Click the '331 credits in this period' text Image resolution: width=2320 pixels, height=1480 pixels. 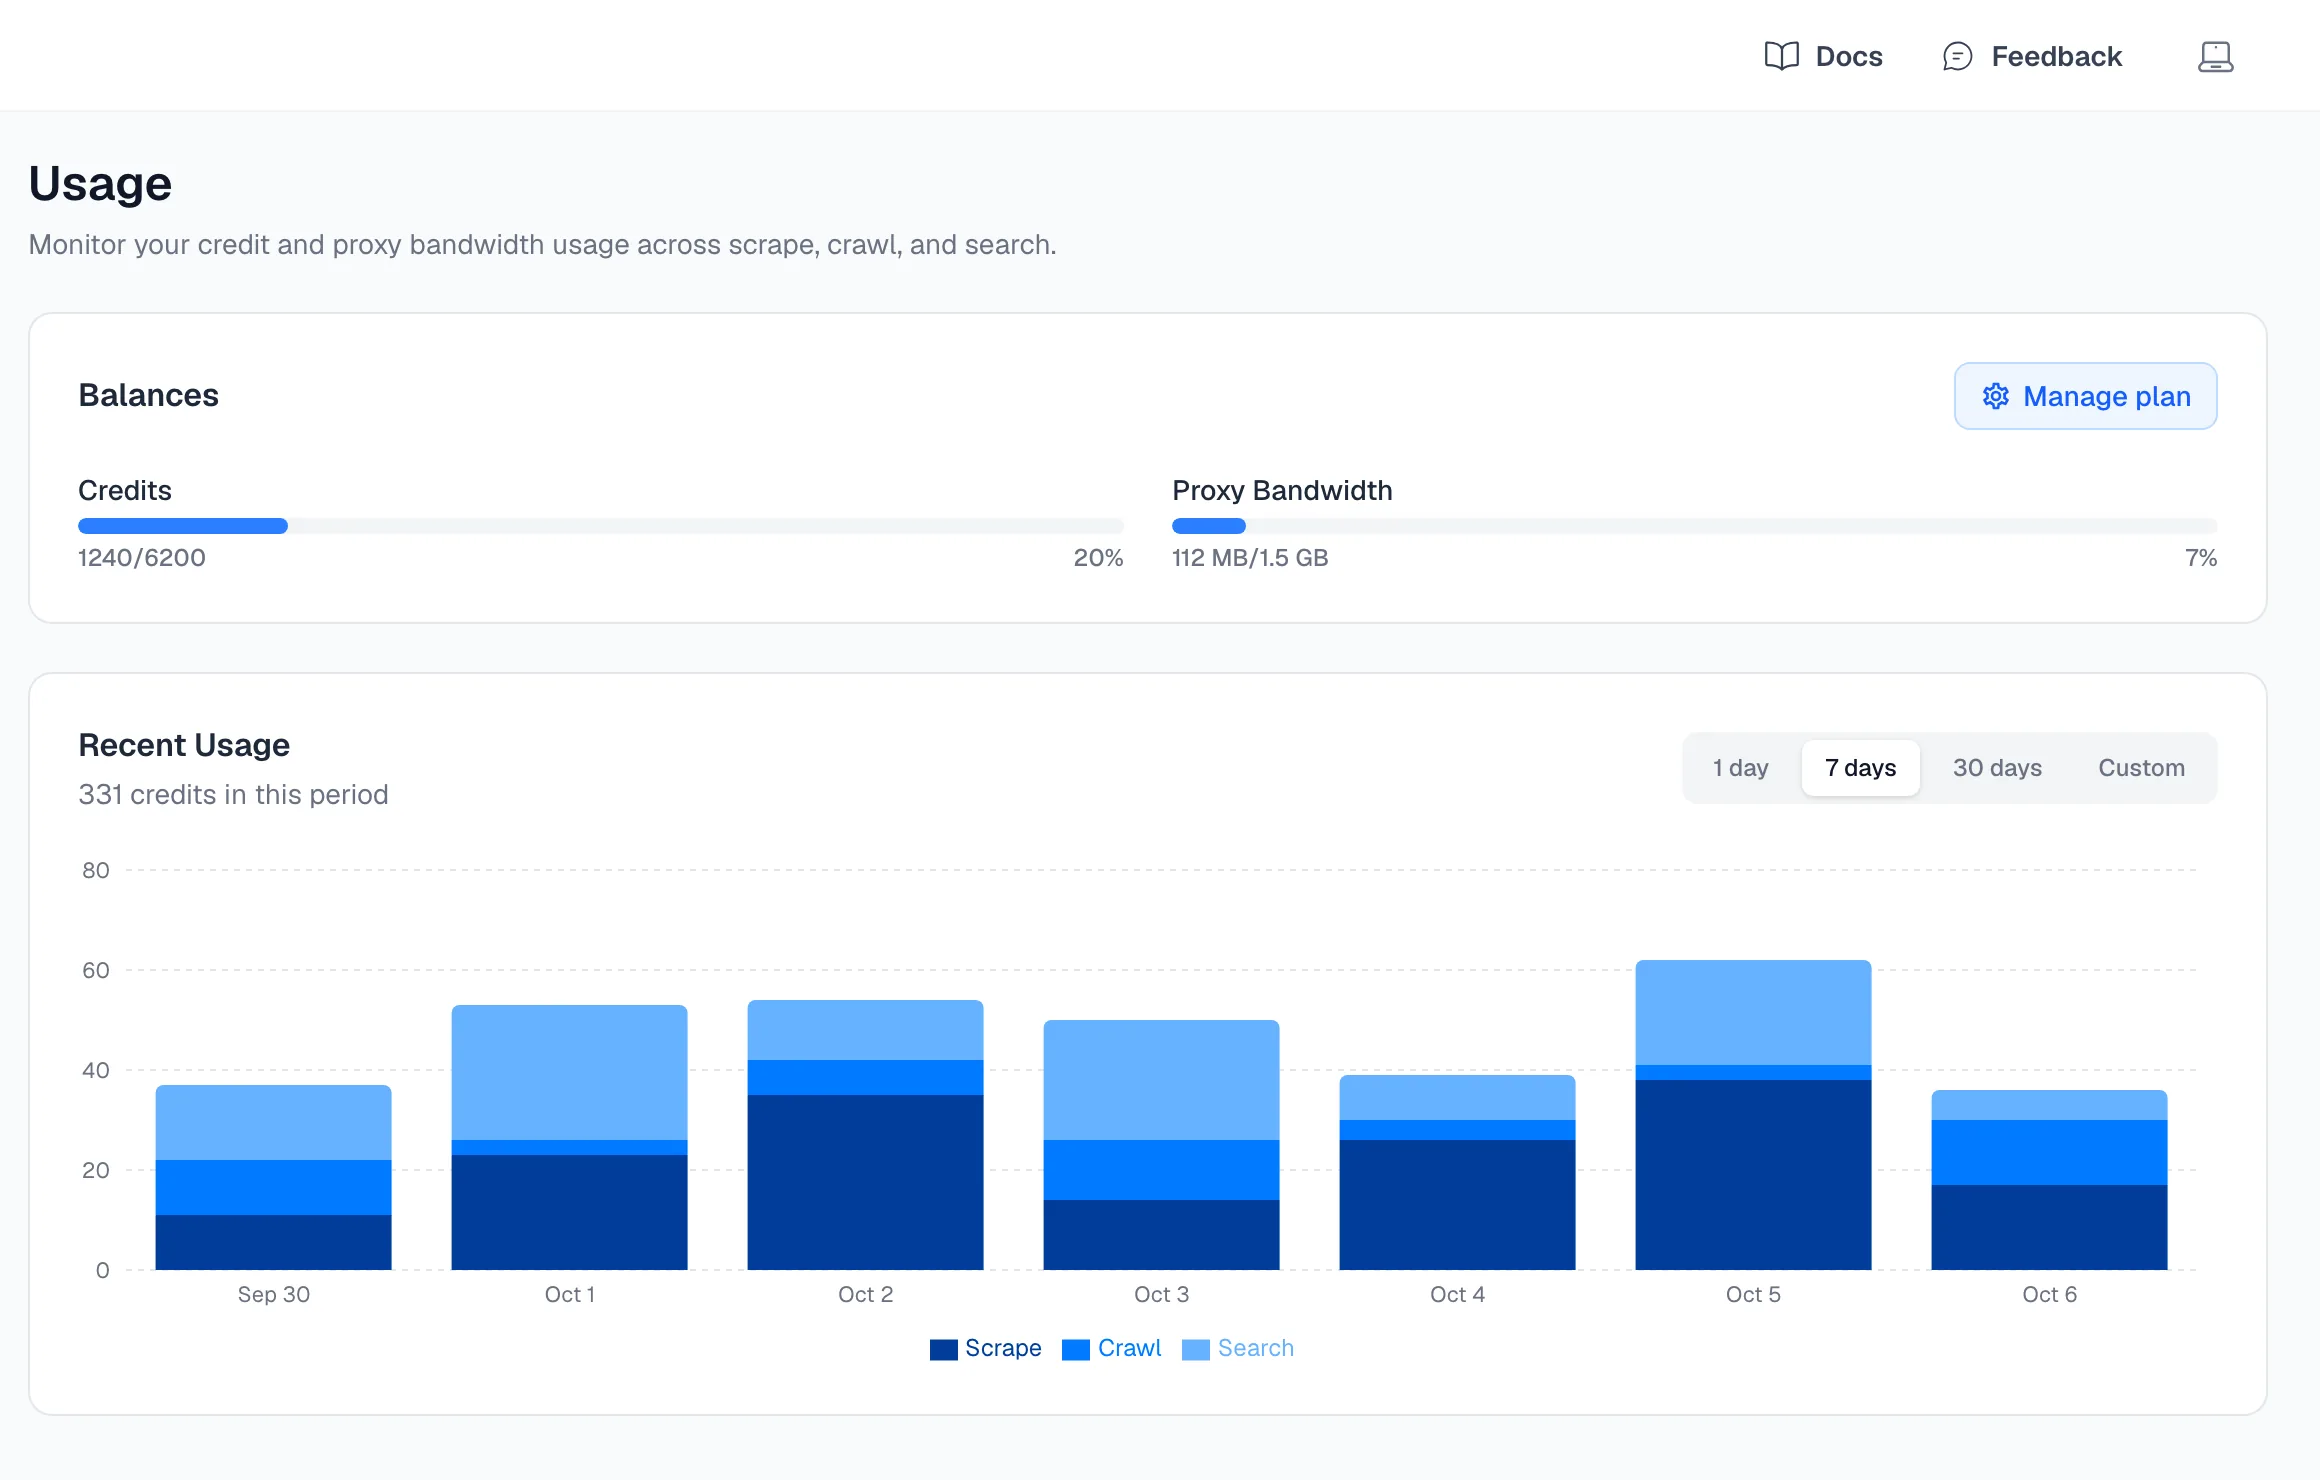(x=233, y=794)
